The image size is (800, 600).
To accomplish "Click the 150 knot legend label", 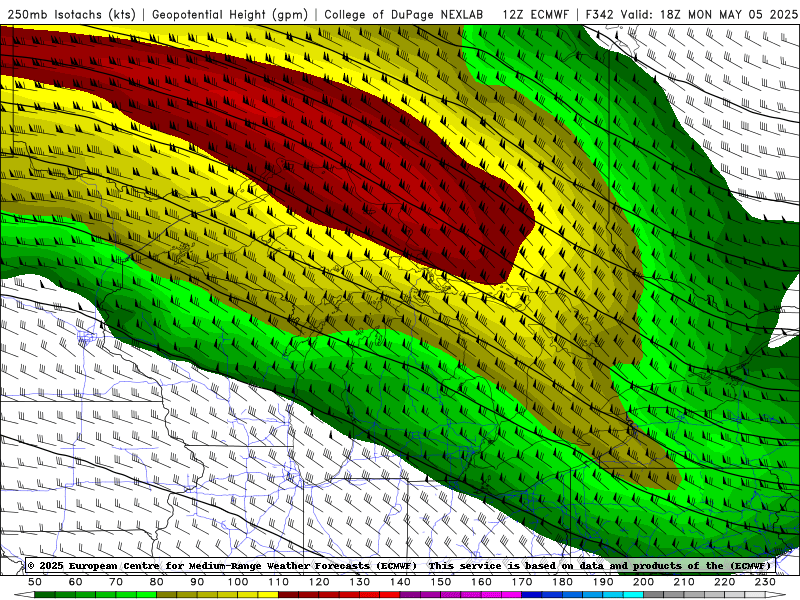I will (440, 582).
